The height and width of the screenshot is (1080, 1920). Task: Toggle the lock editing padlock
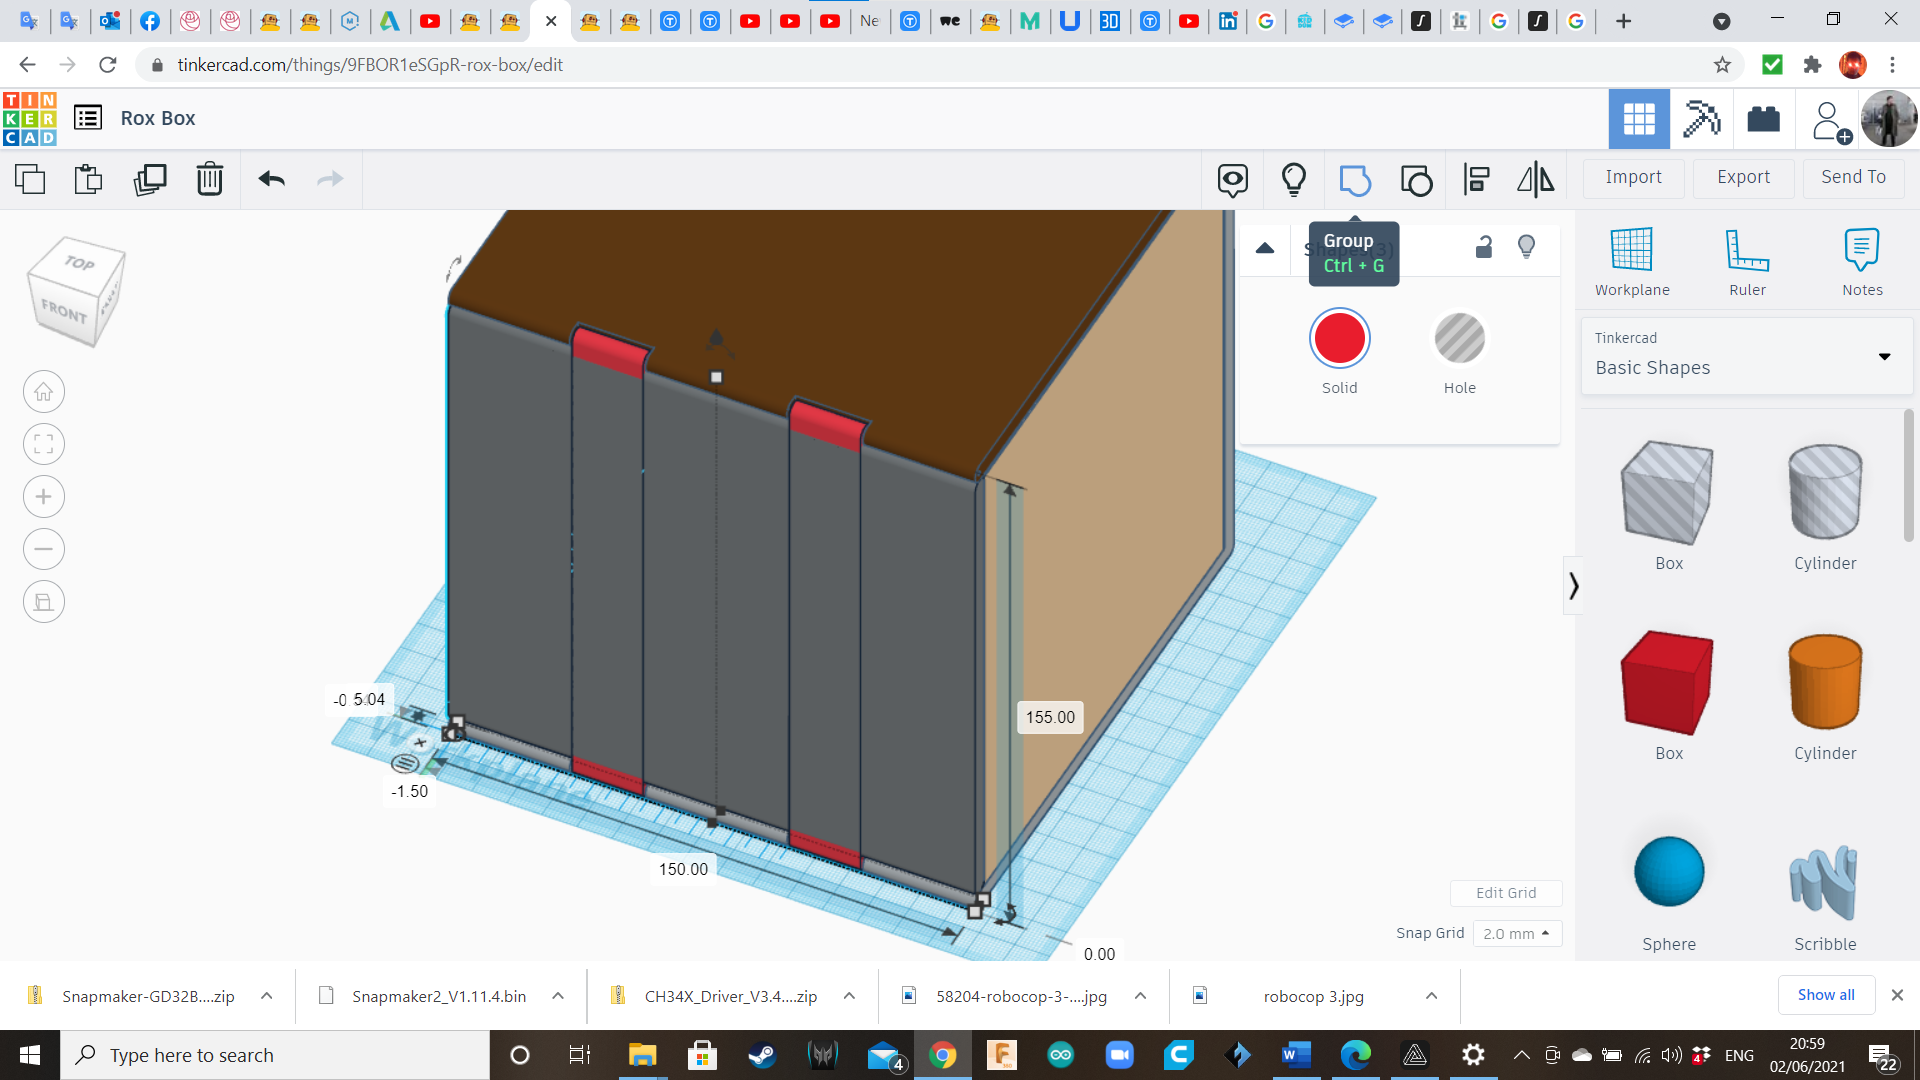(x=1484, y=247)
